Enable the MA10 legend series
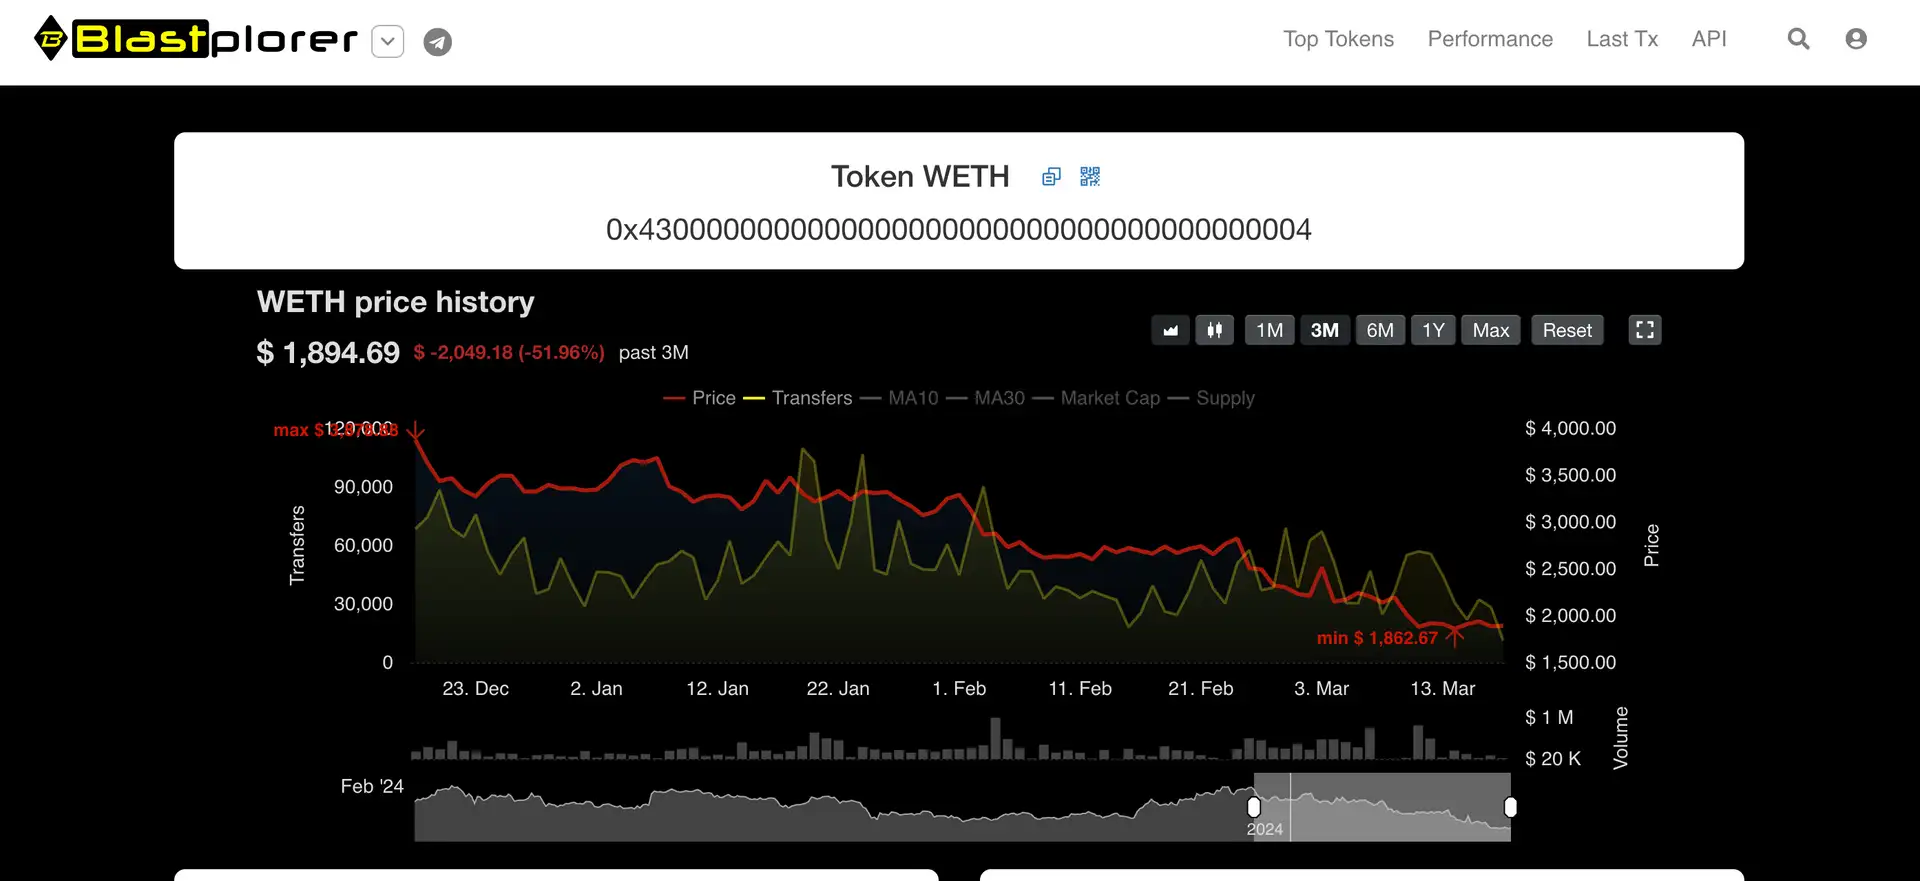Image resolution: width=1920 pixels, height=881 pixels. tap(900, 398)
